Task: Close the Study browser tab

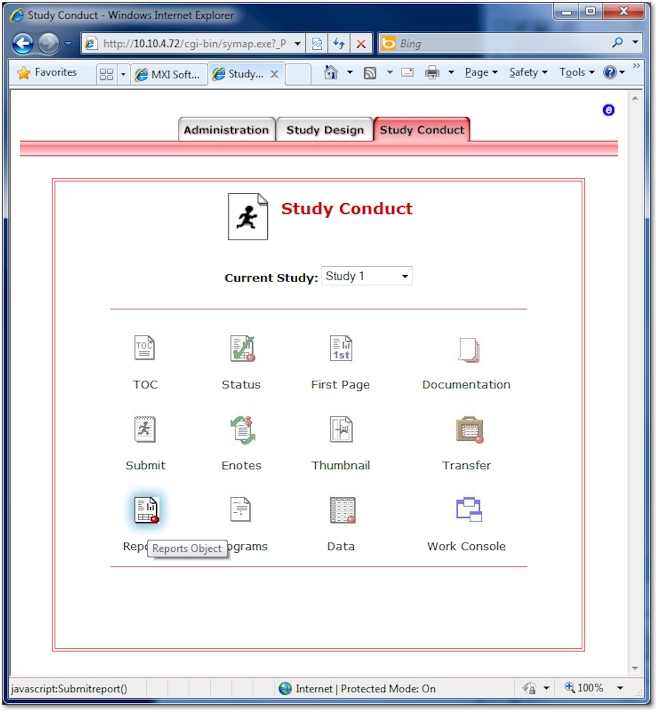Action: click(x=274, y=74)
